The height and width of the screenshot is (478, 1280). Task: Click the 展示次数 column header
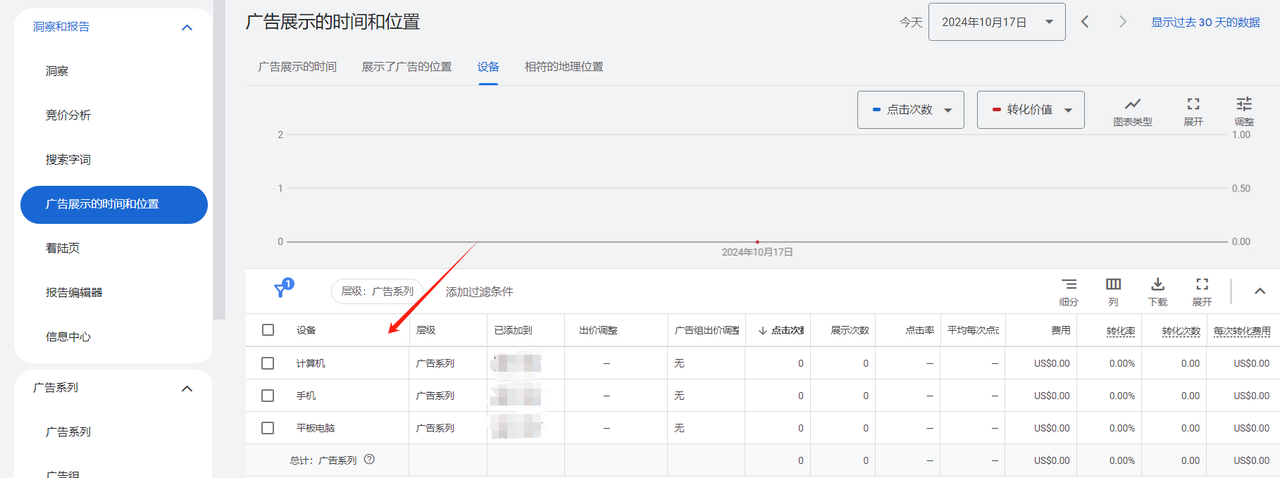pos(850,330)
